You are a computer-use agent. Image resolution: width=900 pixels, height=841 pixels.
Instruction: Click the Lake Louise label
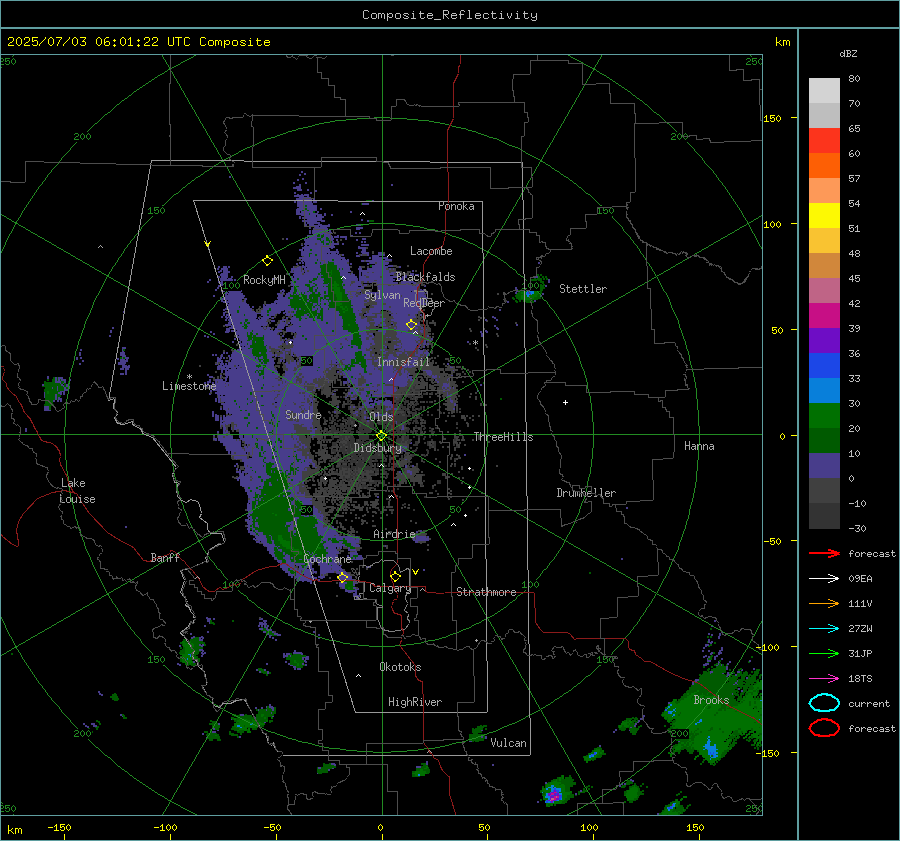coord(77,491)
